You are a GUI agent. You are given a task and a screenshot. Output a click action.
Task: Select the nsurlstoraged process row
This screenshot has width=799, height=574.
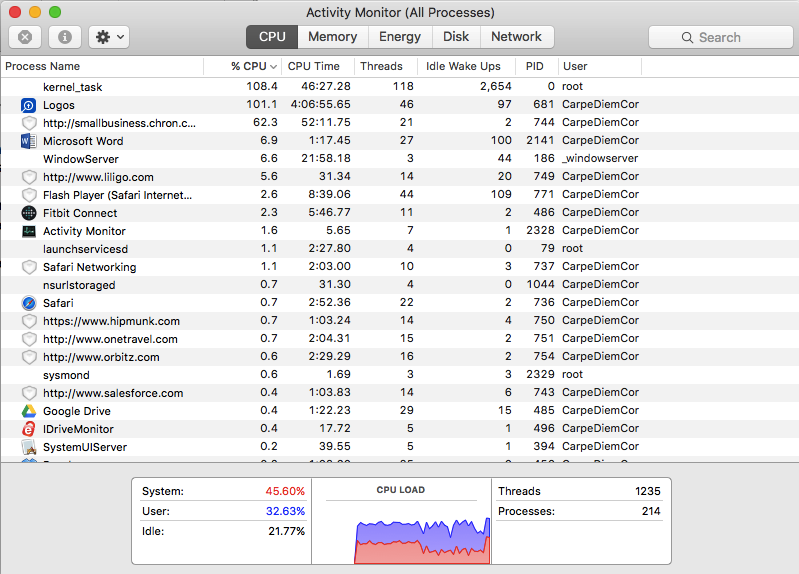[x=400, y=285]
